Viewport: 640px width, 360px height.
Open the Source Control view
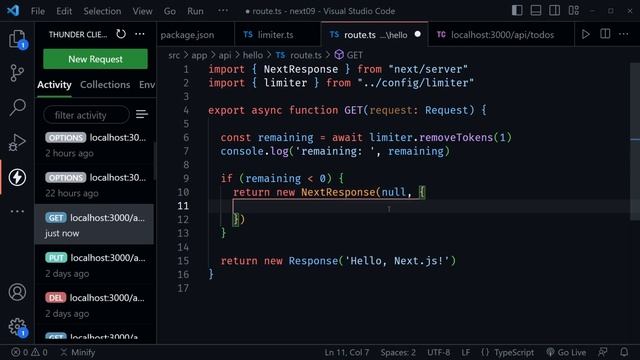point(17,73)
